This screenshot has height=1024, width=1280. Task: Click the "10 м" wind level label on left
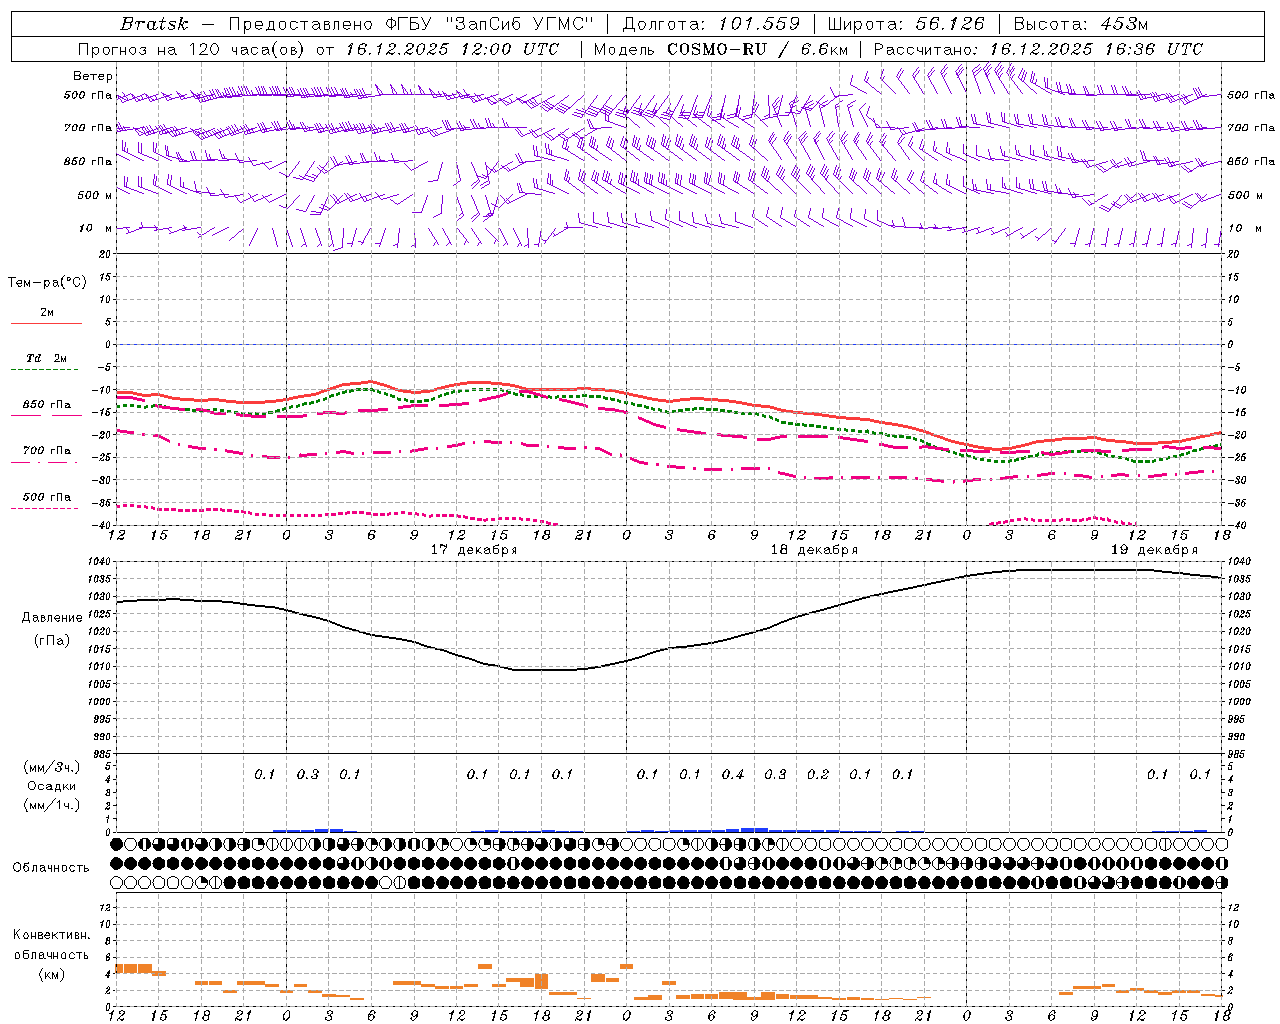pyautogui.click(x=96, y=228)
